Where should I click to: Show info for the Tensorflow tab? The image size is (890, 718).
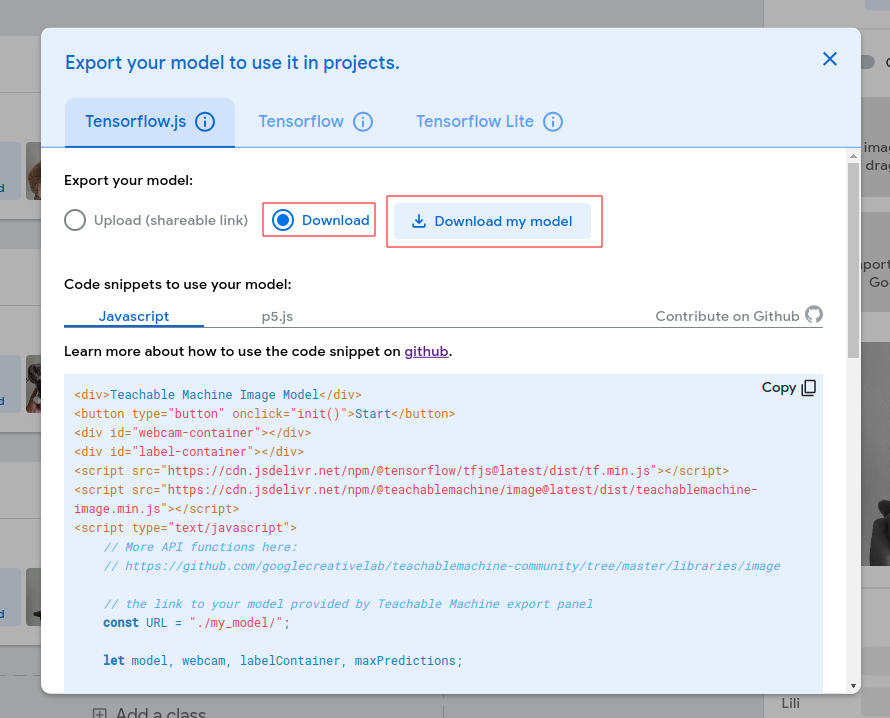363,121
